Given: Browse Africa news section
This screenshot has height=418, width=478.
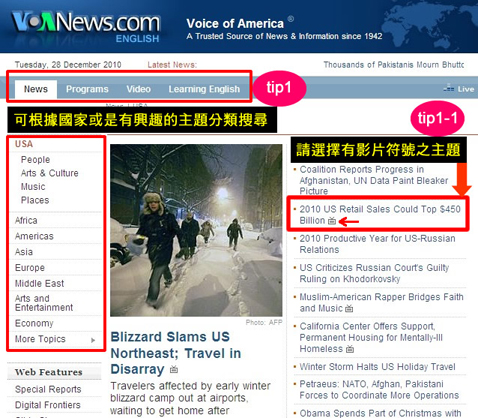Looking at the screenshot, I should [26, 220].
